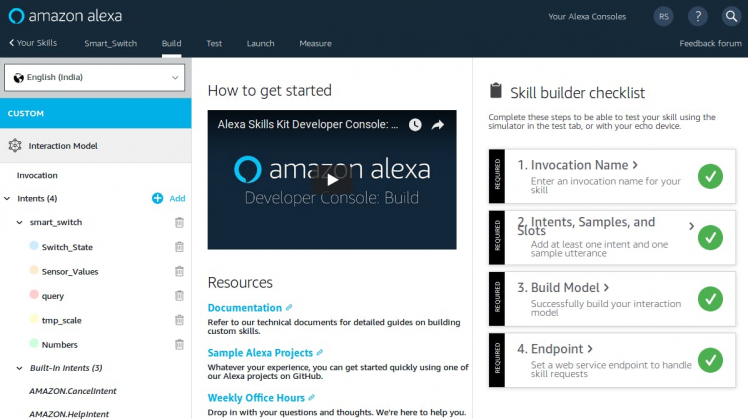Open AMAZON.HelpIntent
The width and height of the screenshot is (748, 419).
[x=69, y=414]
